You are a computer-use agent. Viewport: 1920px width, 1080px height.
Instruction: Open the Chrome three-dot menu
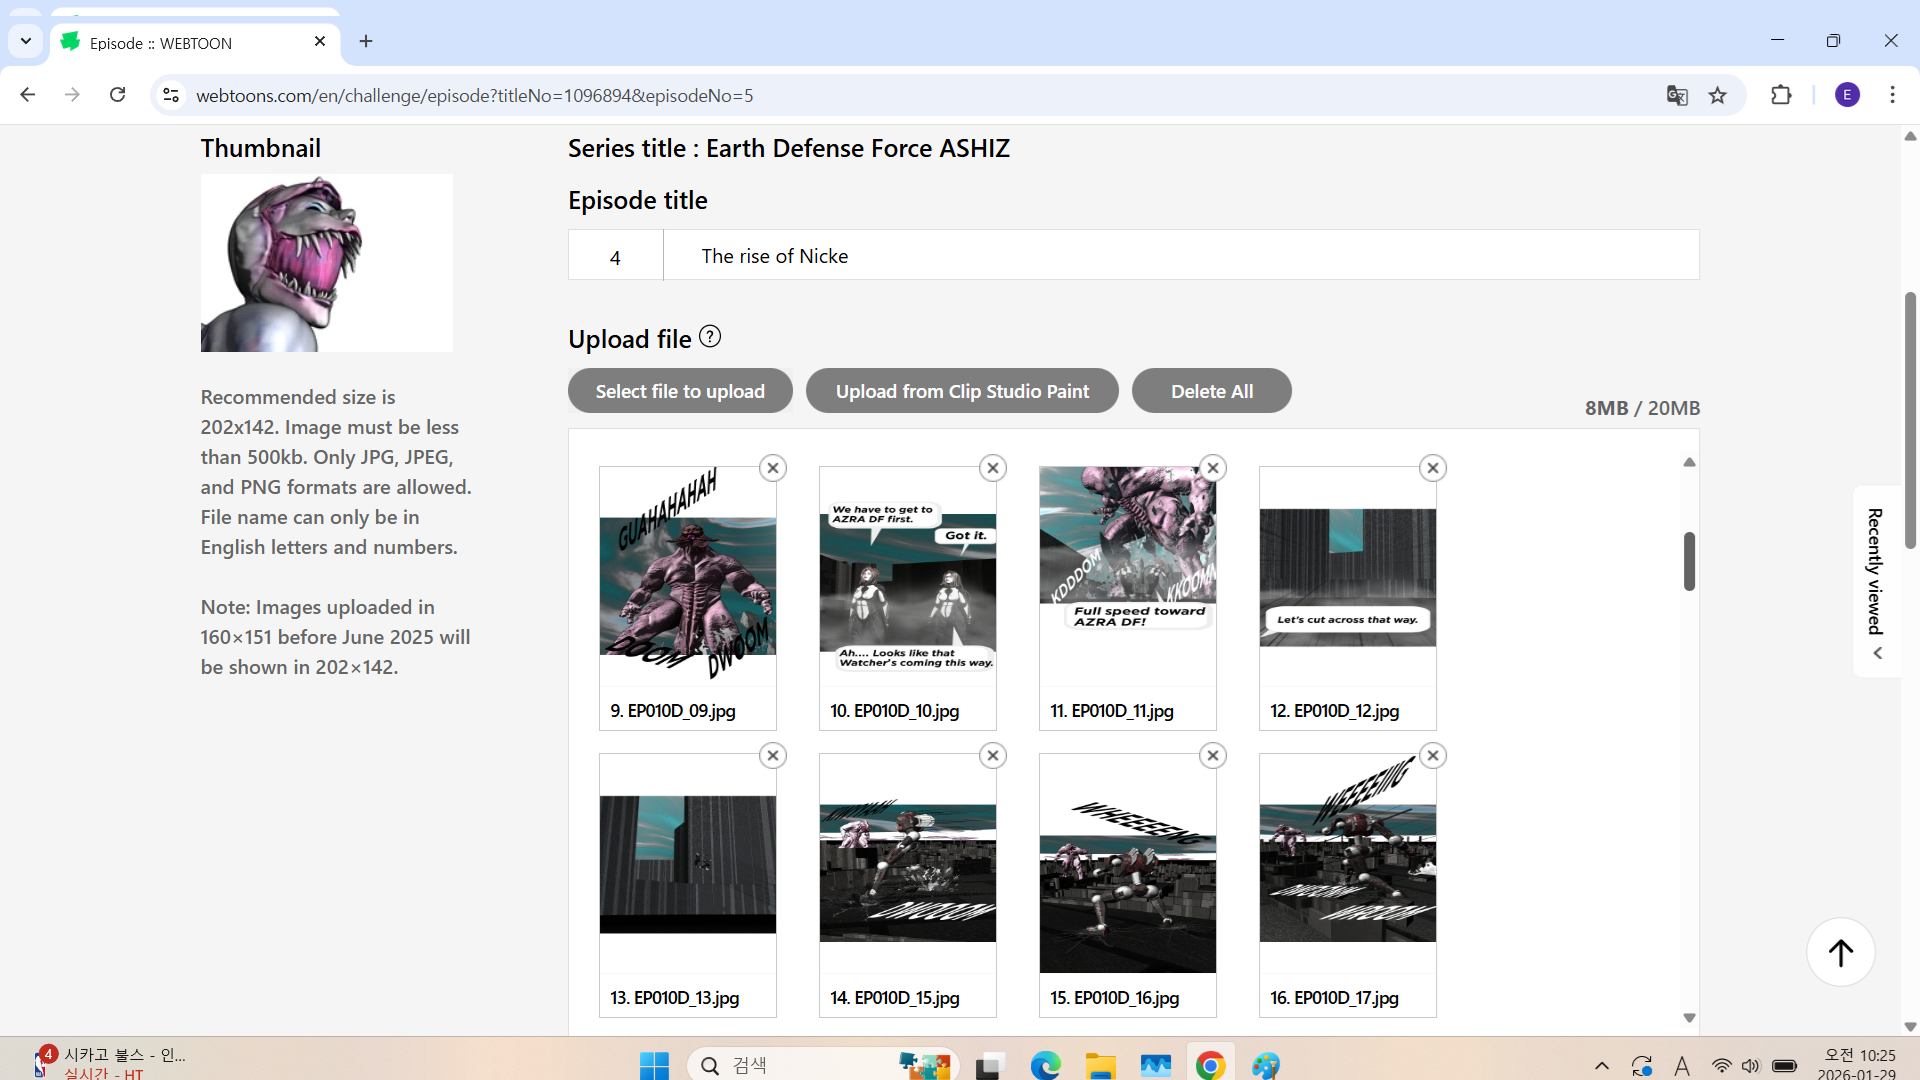(1892, 95)
